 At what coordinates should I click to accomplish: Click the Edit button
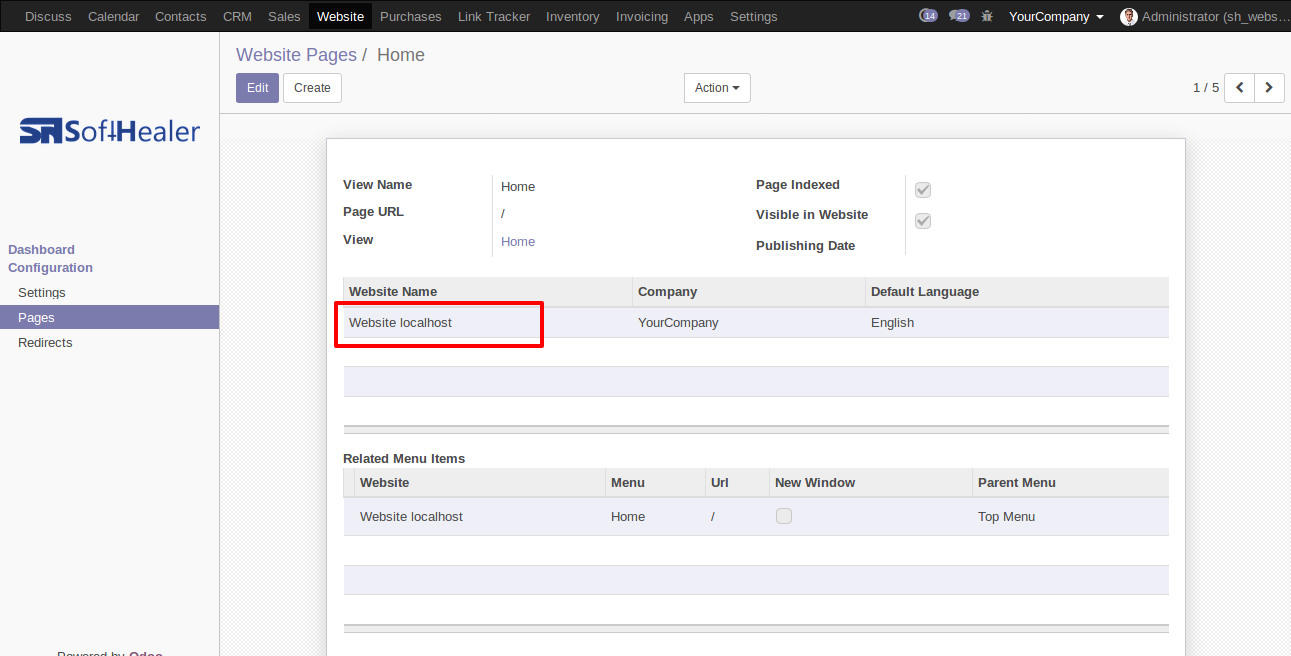pyautogui.click(x=257, y=88)
